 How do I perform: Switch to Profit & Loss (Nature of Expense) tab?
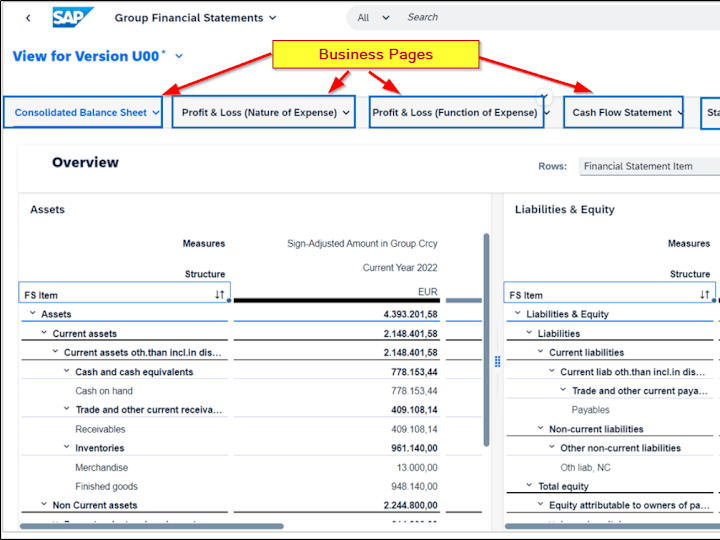pyautogui.click(x=259, y=112)
